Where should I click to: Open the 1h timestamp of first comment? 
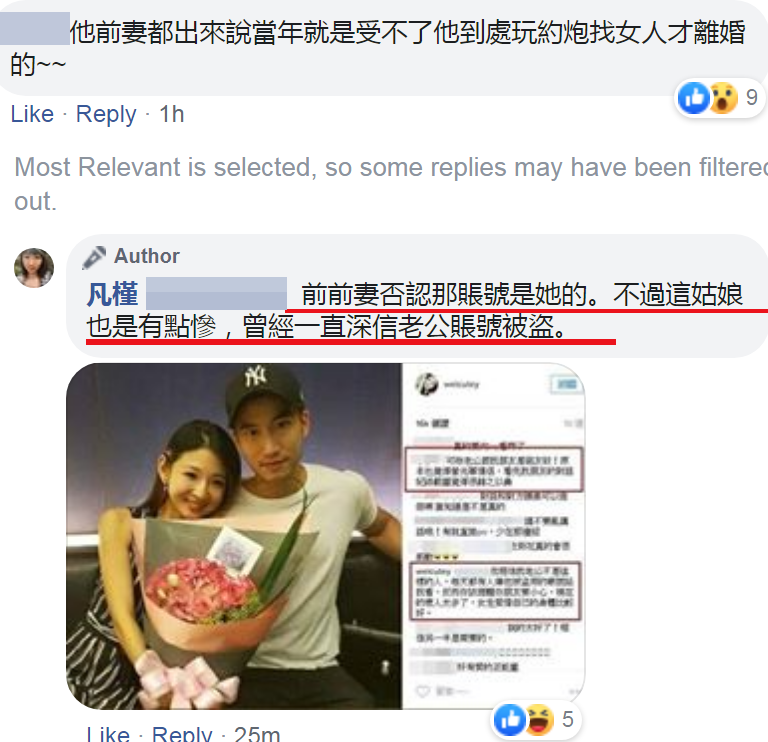click(x=171, y=115)
